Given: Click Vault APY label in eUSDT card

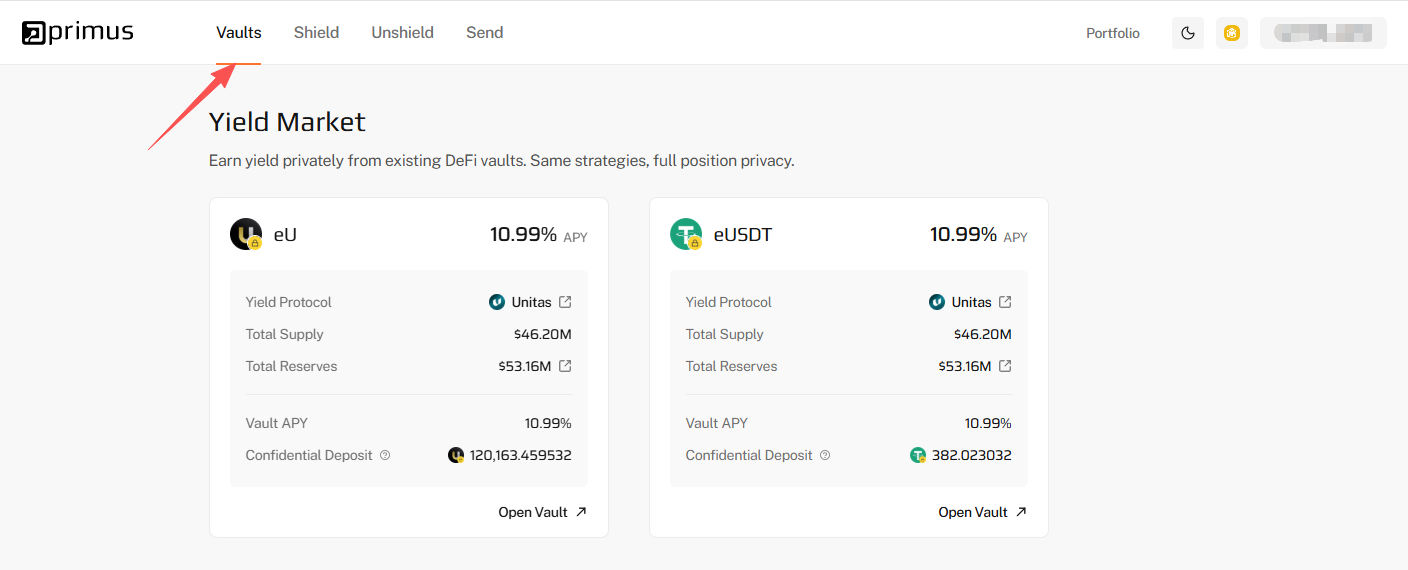Looking at the screenshot, I should click(x=717, y=423).
